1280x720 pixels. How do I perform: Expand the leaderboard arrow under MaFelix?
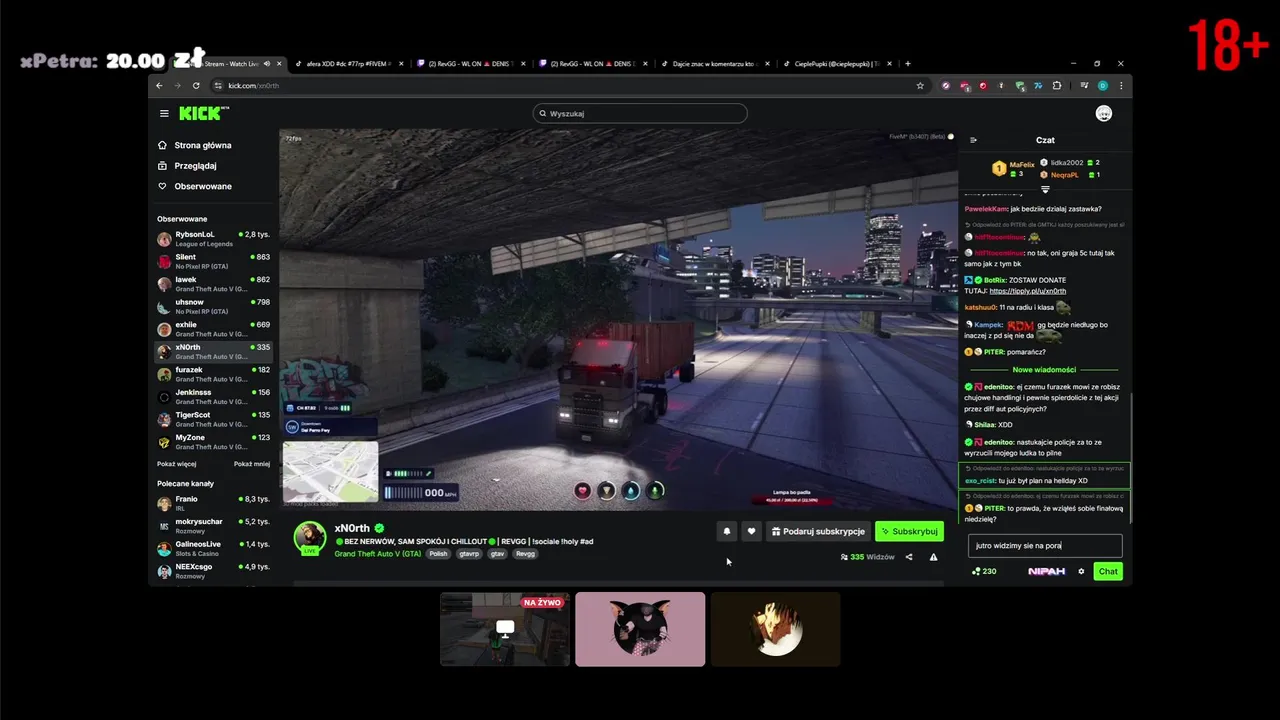[1045, 189]
